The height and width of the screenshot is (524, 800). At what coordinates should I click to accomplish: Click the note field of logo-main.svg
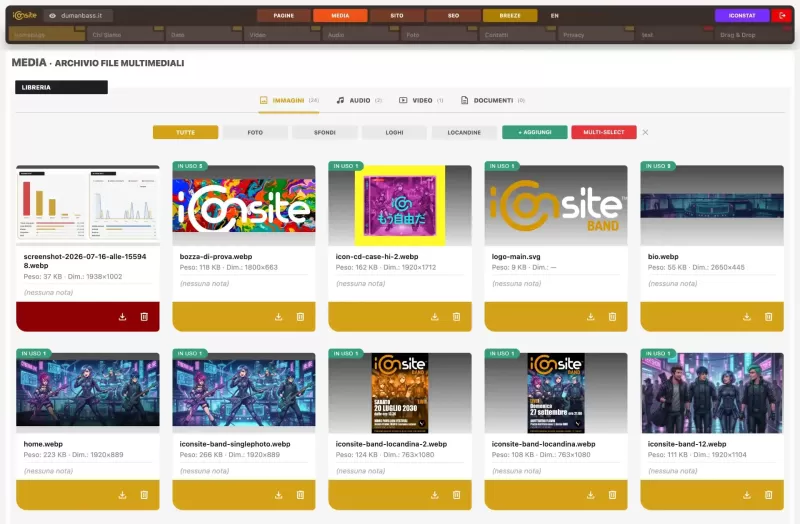pos(556,284)
